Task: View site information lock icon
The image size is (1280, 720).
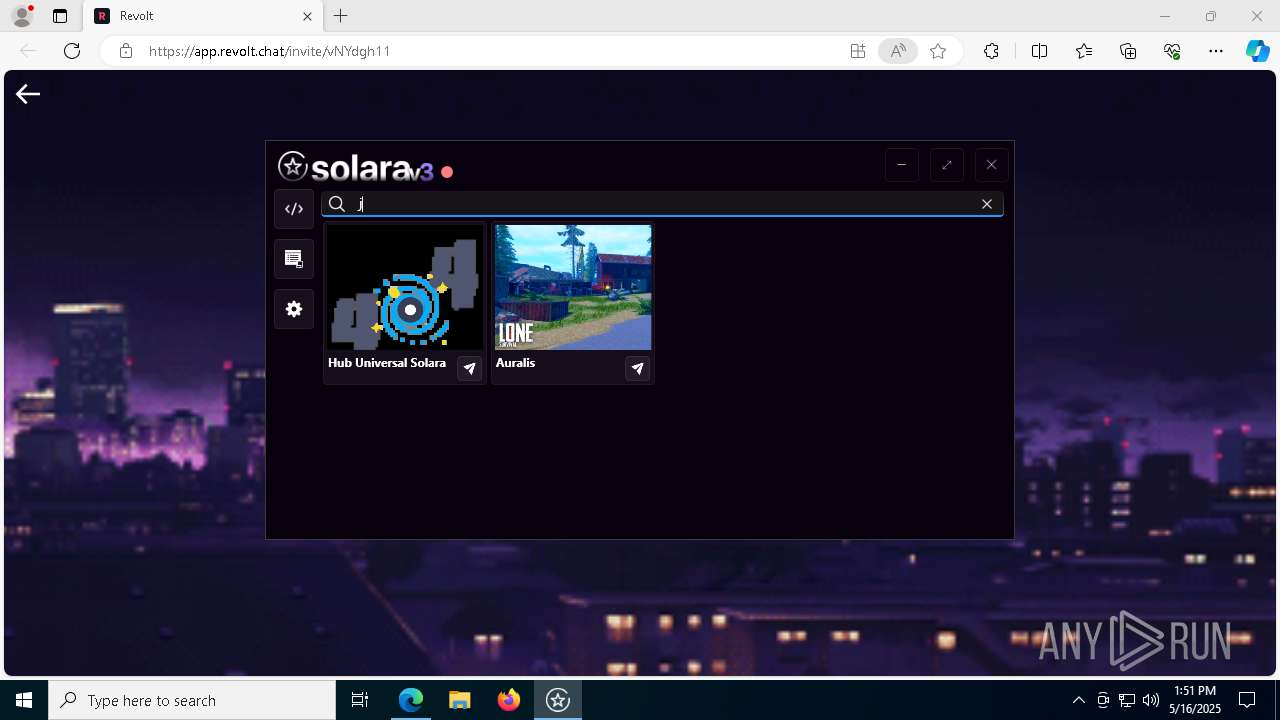Action: tap(125, 51)
